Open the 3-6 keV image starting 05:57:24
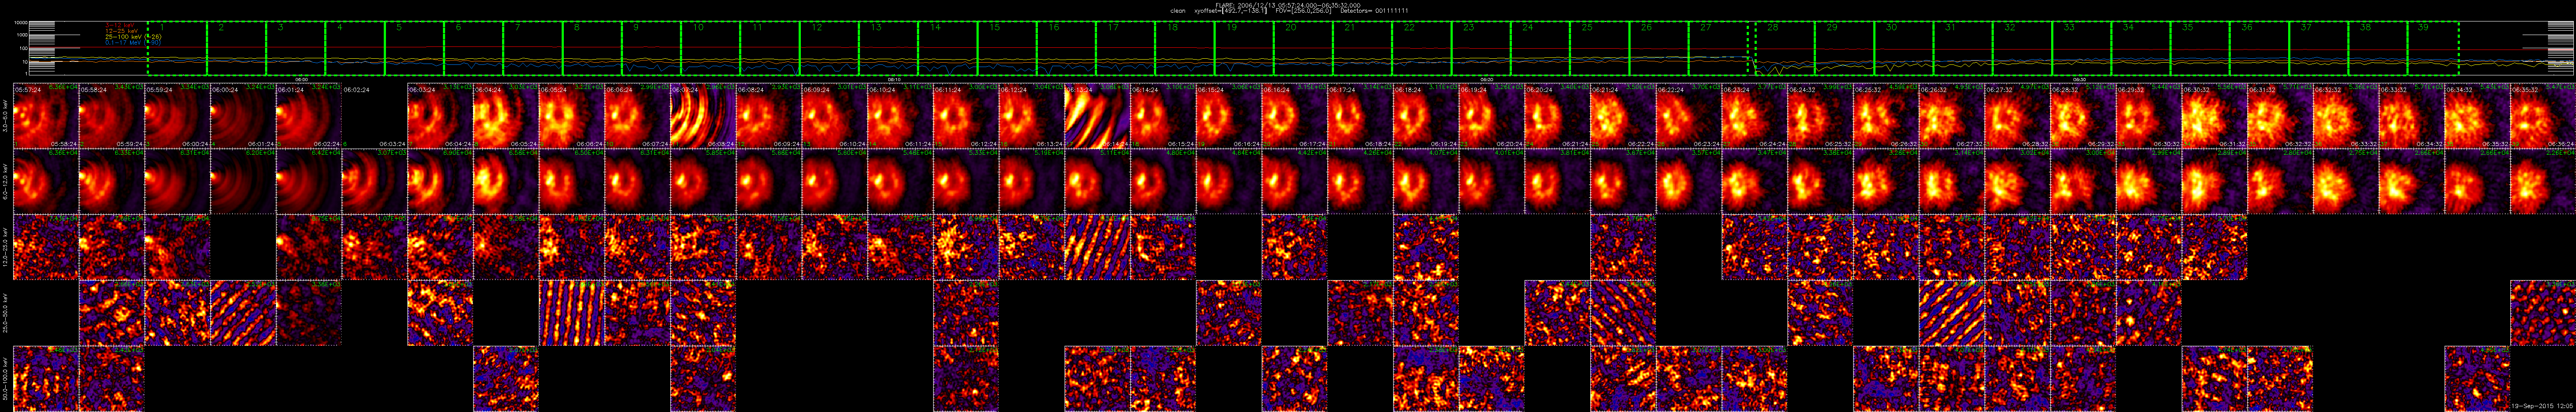Image resolution: width=2576 pixels, height=412 pixels. coord(46,116)
